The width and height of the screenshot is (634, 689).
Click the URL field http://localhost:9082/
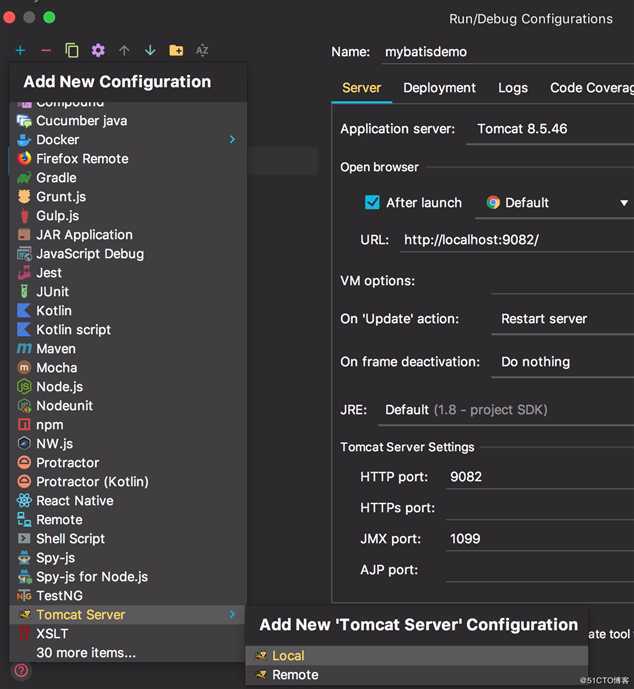tap(517, 240)
